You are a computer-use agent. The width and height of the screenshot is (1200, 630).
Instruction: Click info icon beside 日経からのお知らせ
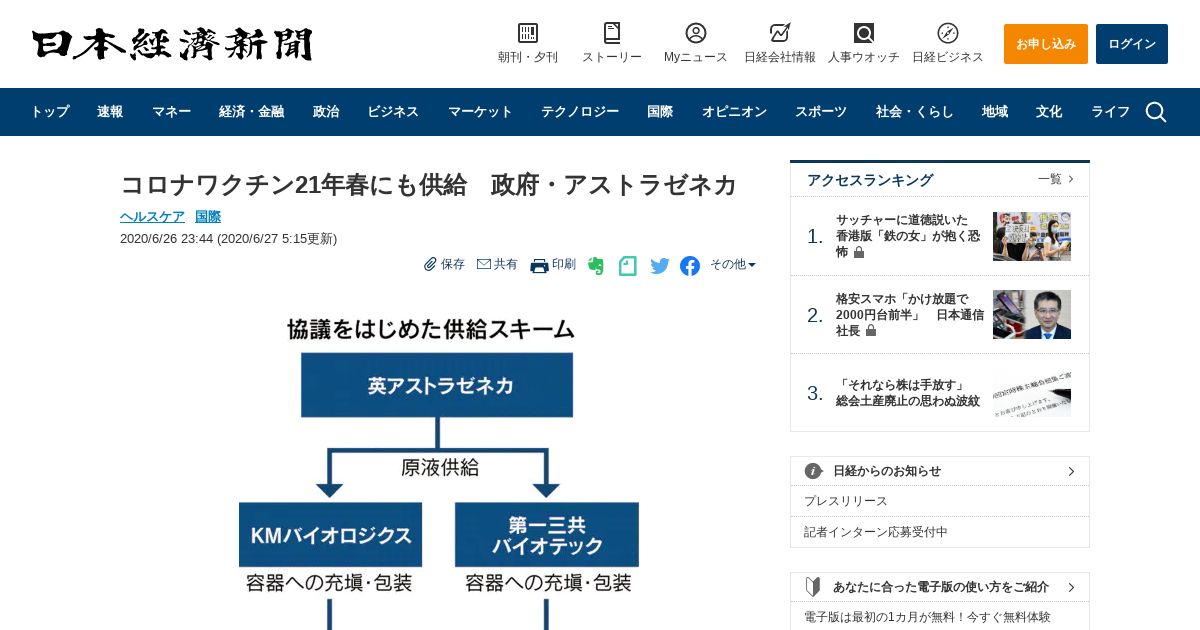click(x=814, y=471)
